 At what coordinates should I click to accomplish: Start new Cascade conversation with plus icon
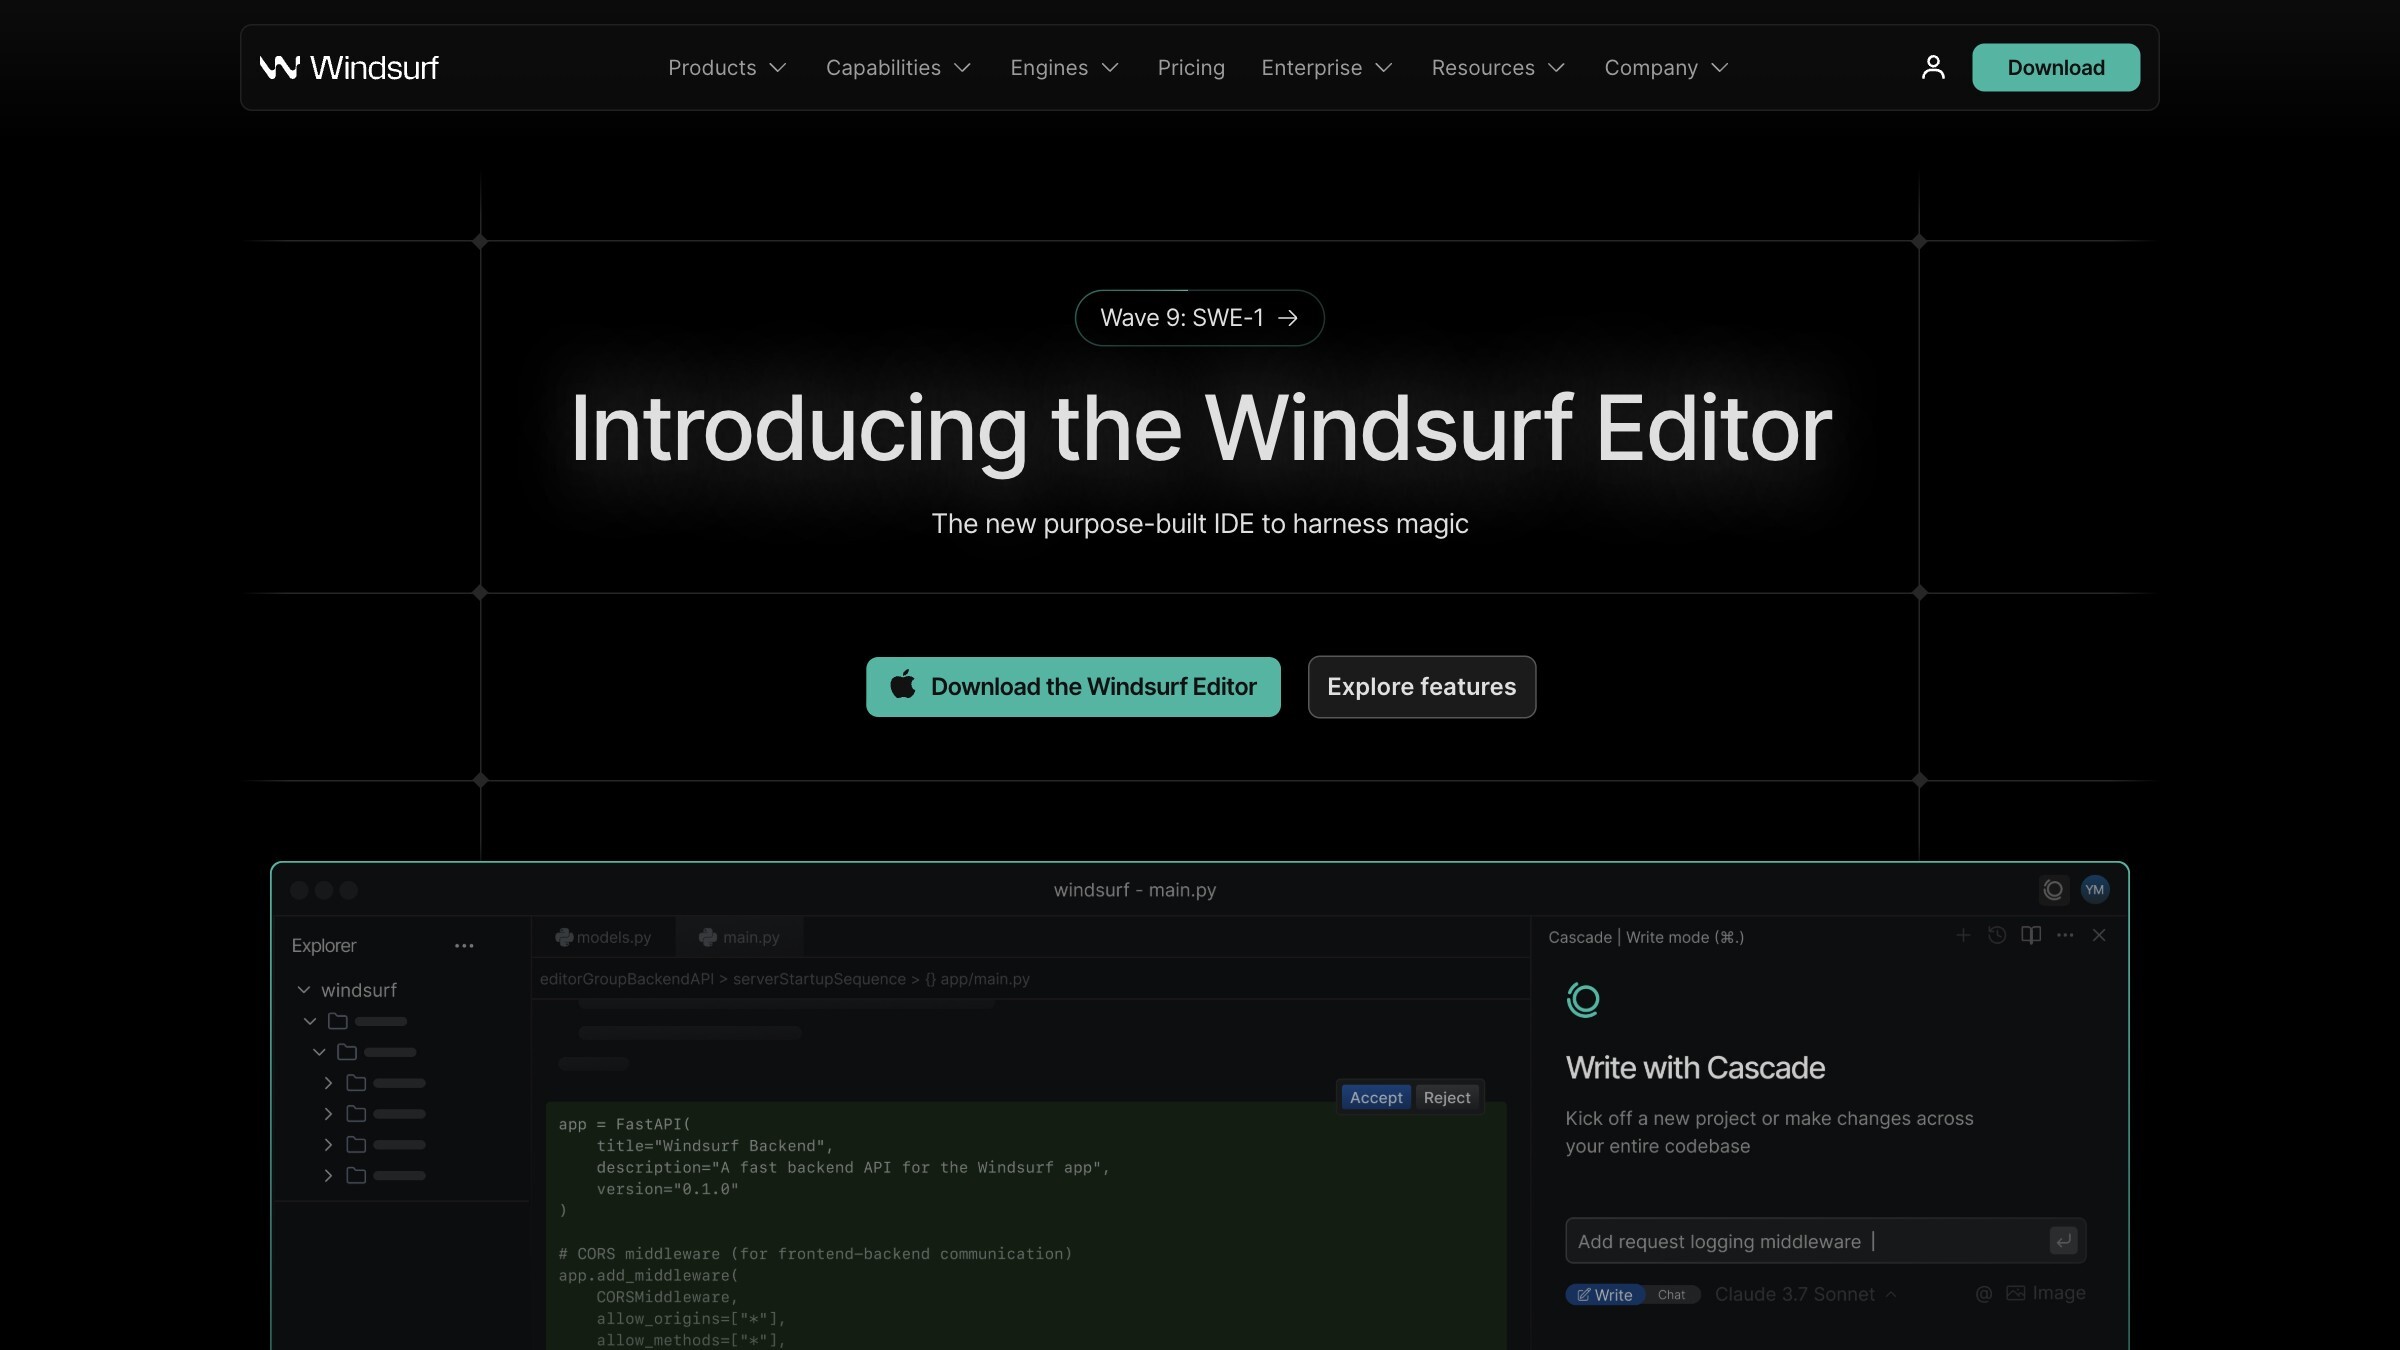(x=1963, y=935)
